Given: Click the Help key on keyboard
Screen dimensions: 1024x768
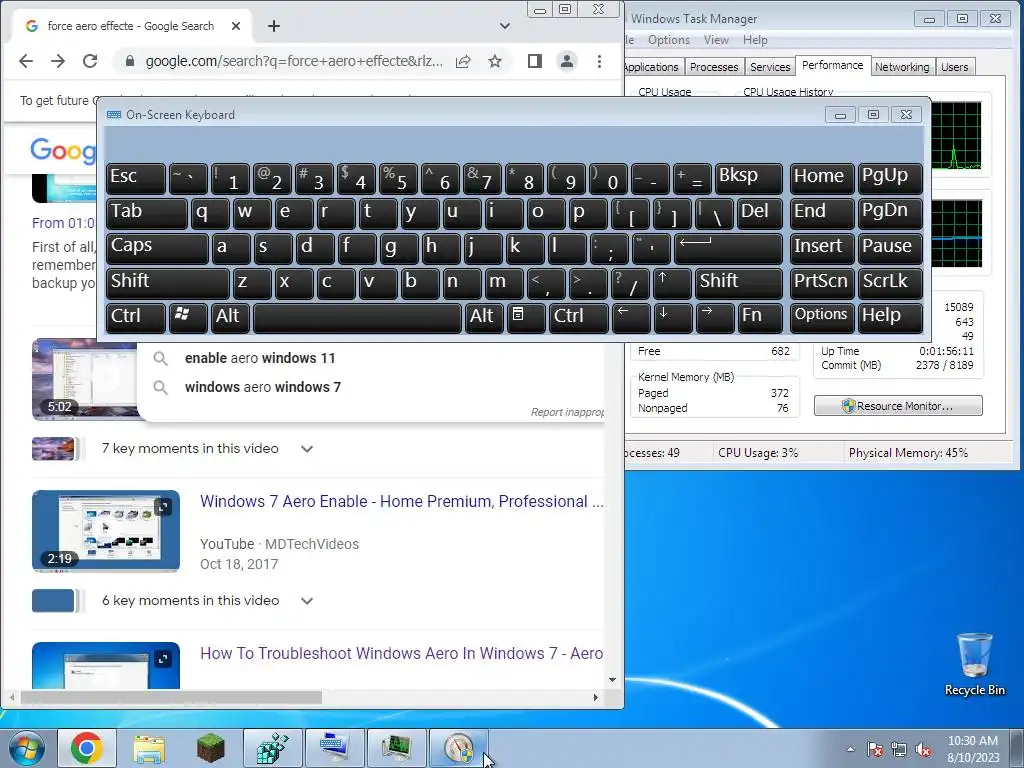Looking at the screenshot, I should pos(890,317).
